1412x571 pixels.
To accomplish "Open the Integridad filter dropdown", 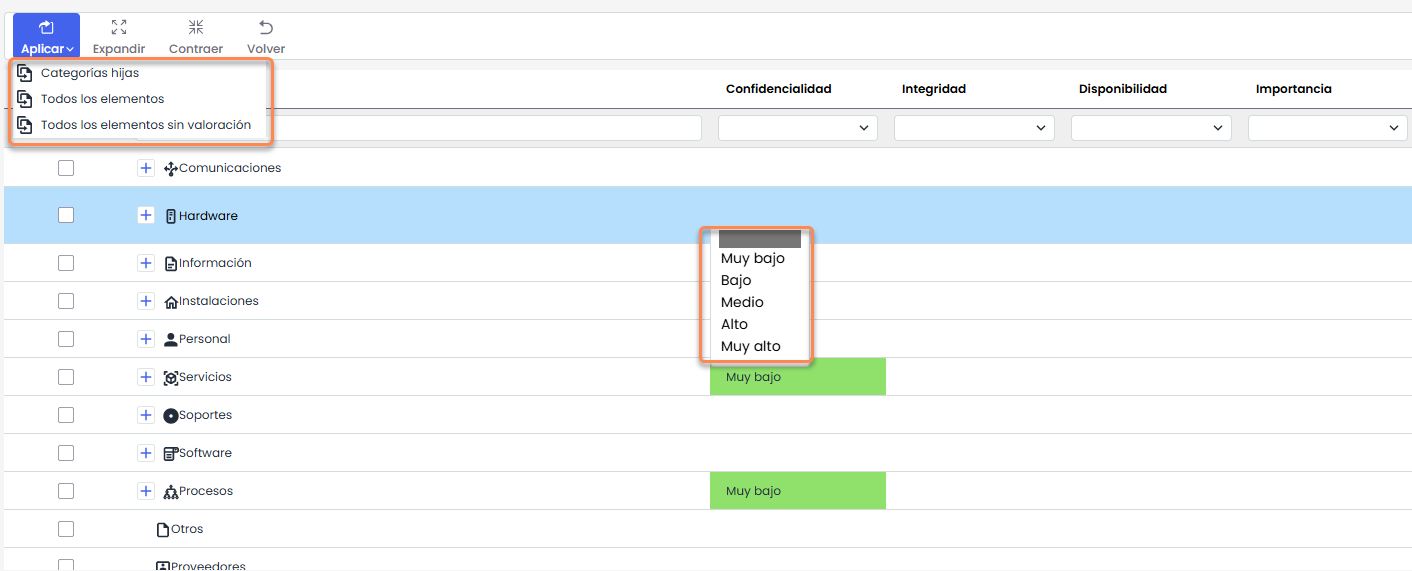I will tap(973, 128).
